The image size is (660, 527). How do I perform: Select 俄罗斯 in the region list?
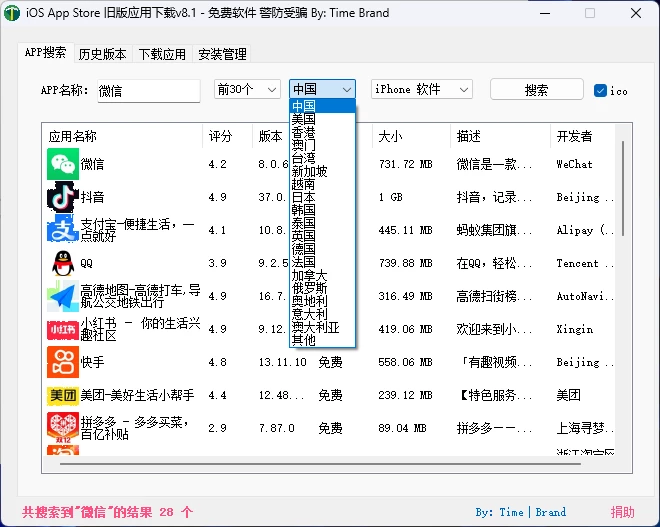click(x=322, y=288)
